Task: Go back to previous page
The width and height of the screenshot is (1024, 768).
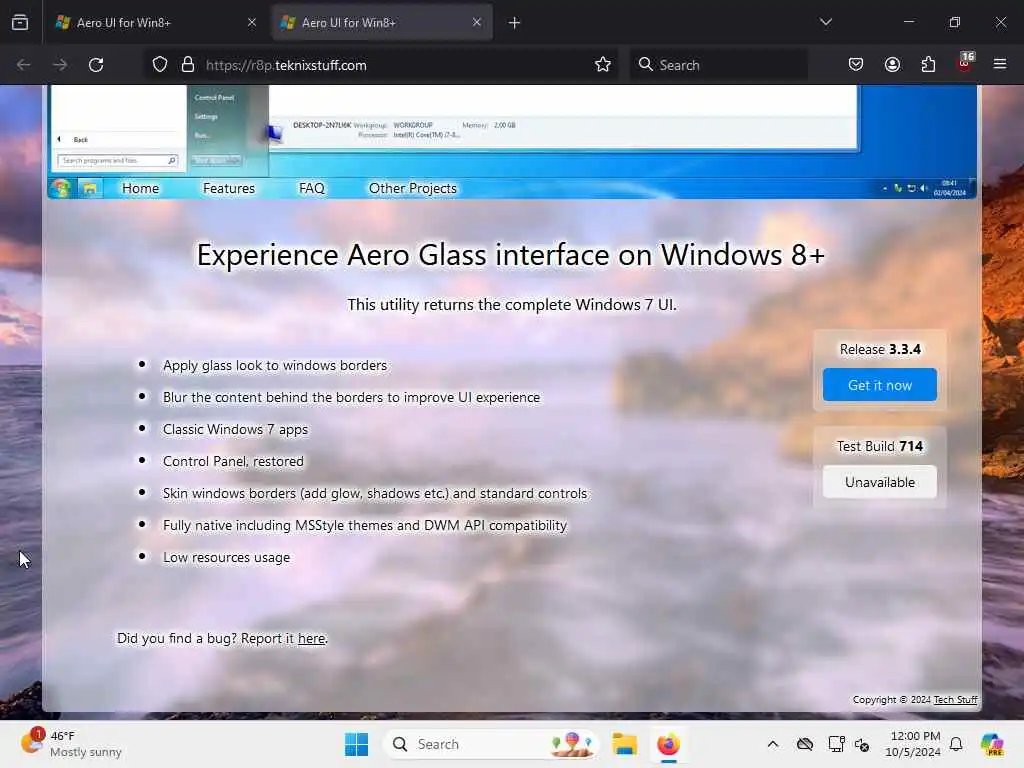Action: (x=24, y=65)
